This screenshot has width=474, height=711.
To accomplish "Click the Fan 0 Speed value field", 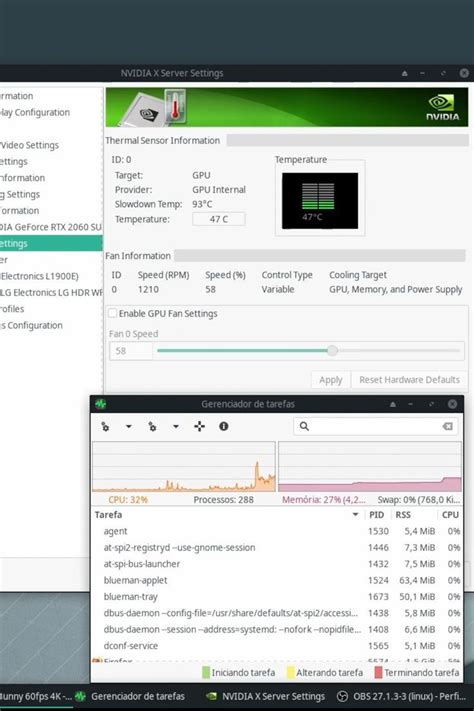I will [131, 351].
